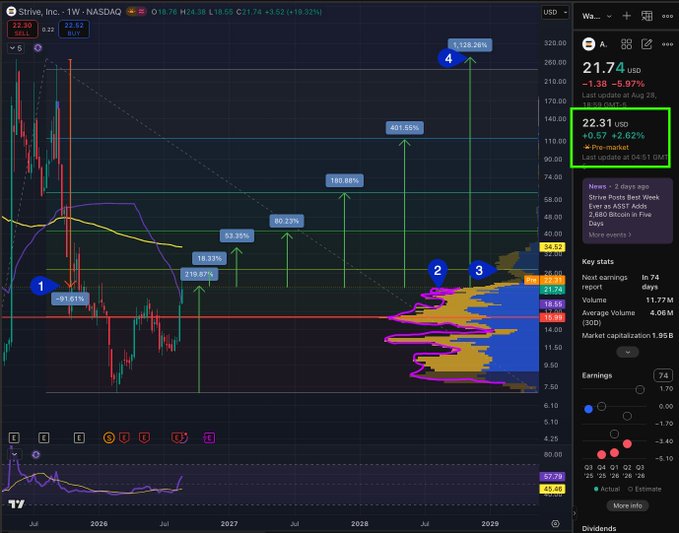Collapse the right sidebar using the edge arrow
This screenshot has width=679, height=533.
click(575, 514)
